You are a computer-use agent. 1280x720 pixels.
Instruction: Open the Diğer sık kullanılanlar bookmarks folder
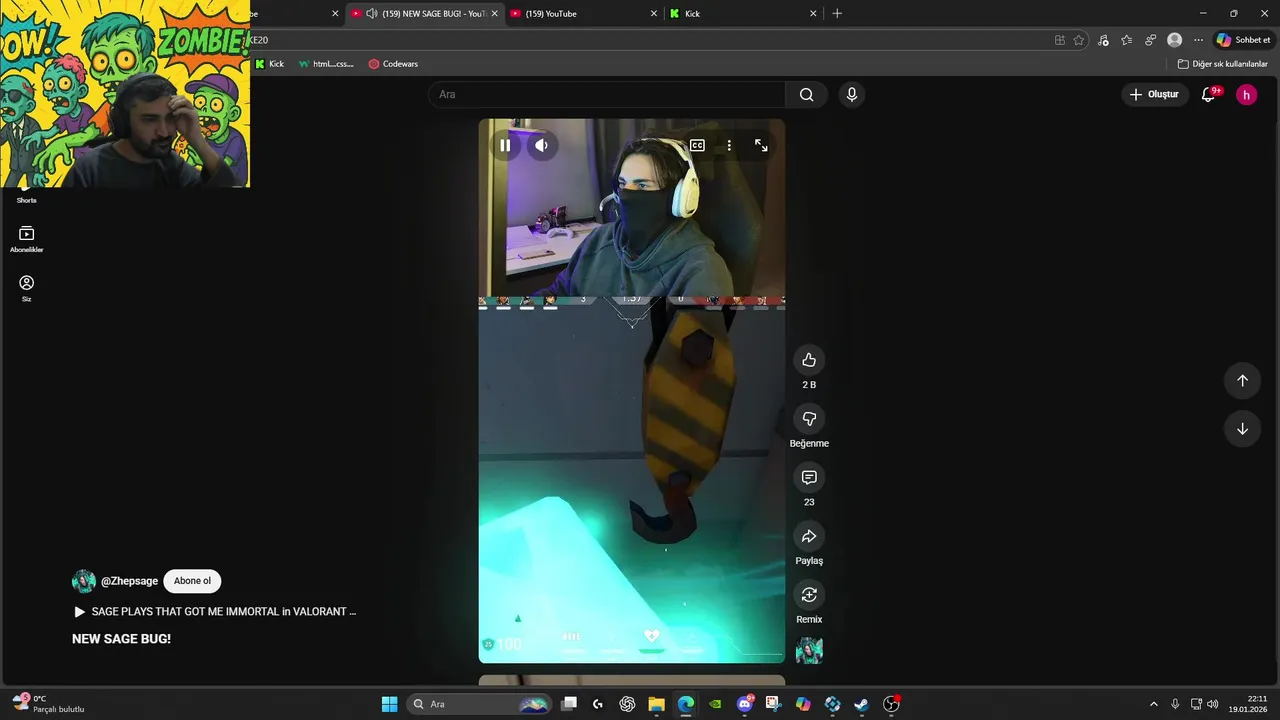(1222, 64)
